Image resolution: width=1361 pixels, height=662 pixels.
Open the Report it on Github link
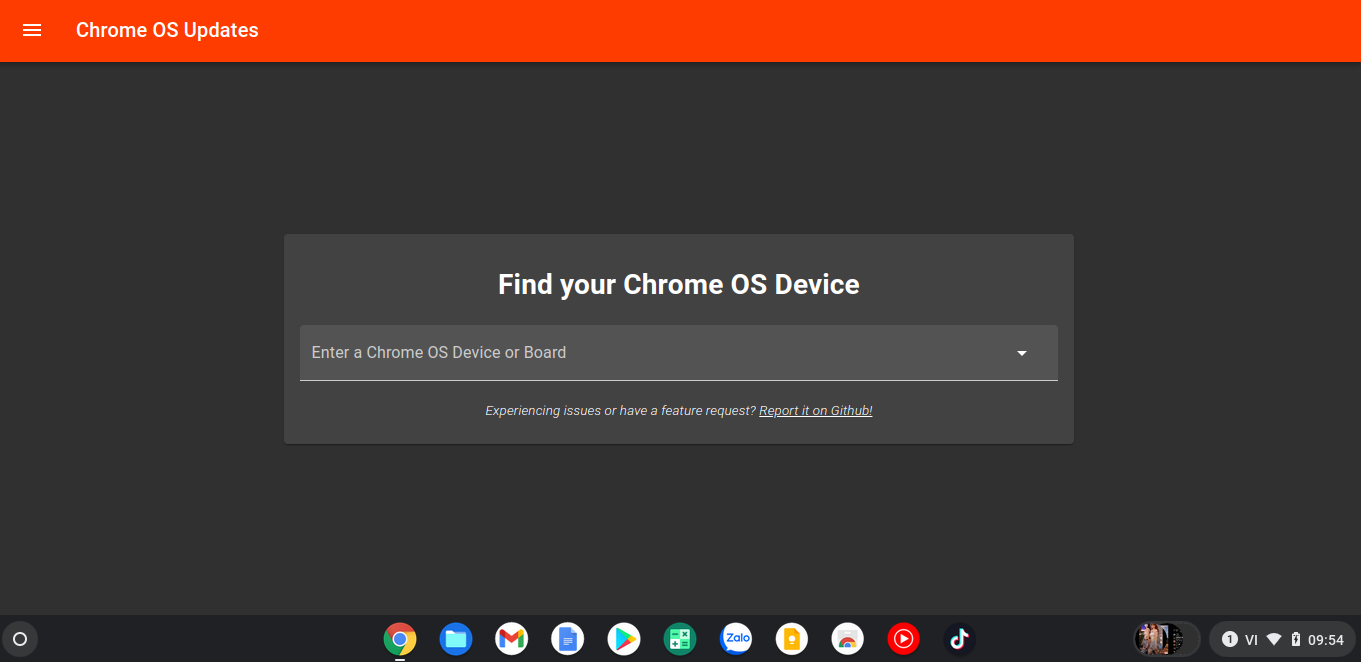pos(816,411)
